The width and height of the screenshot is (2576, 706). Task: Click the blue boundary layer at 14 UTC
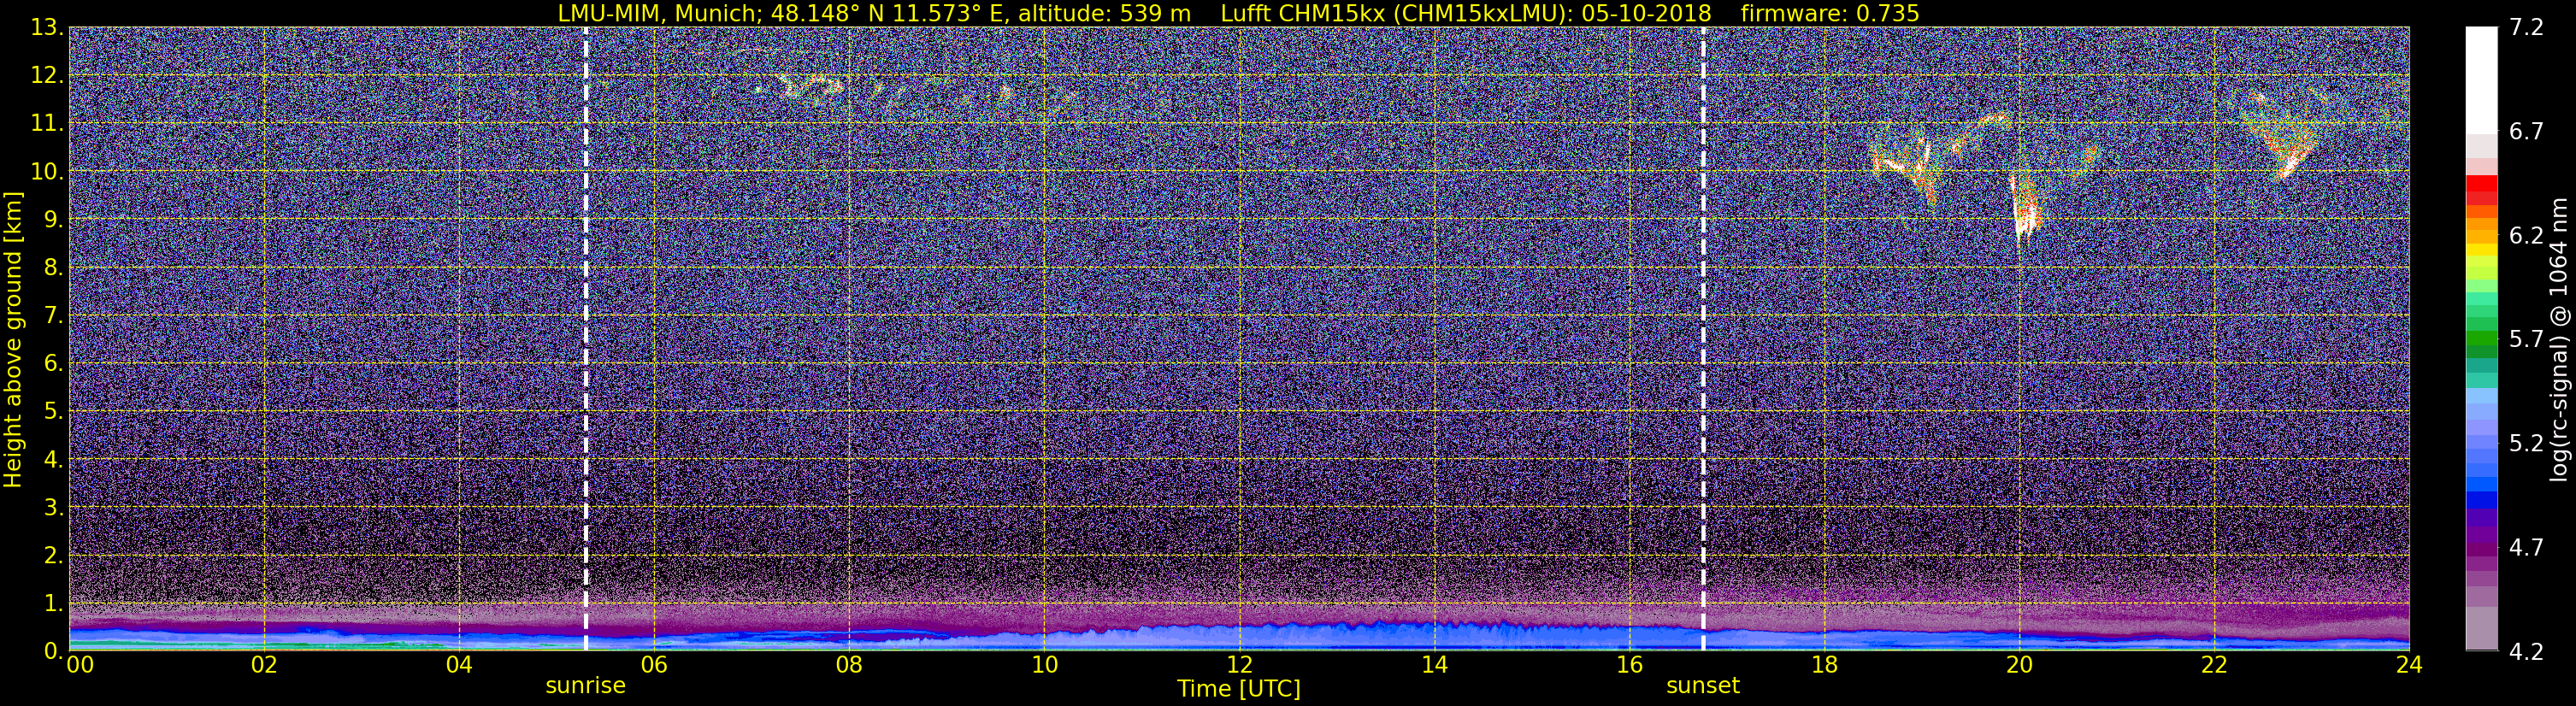(x=1434, y=637)
